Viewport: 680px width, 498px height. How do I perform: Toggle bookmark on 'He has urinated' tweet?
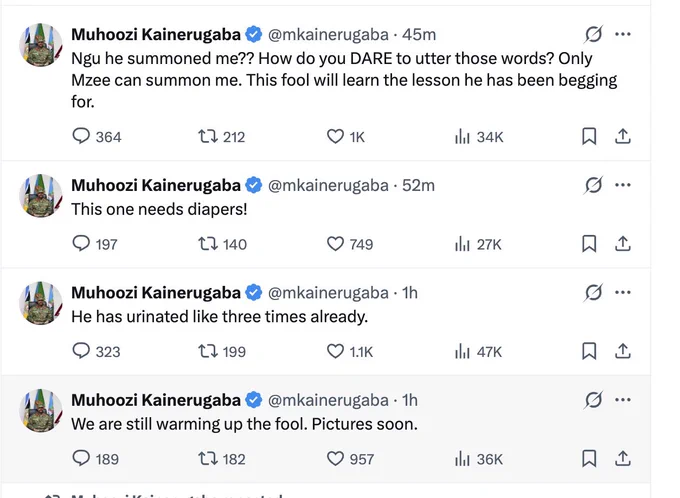coord(589,351)
